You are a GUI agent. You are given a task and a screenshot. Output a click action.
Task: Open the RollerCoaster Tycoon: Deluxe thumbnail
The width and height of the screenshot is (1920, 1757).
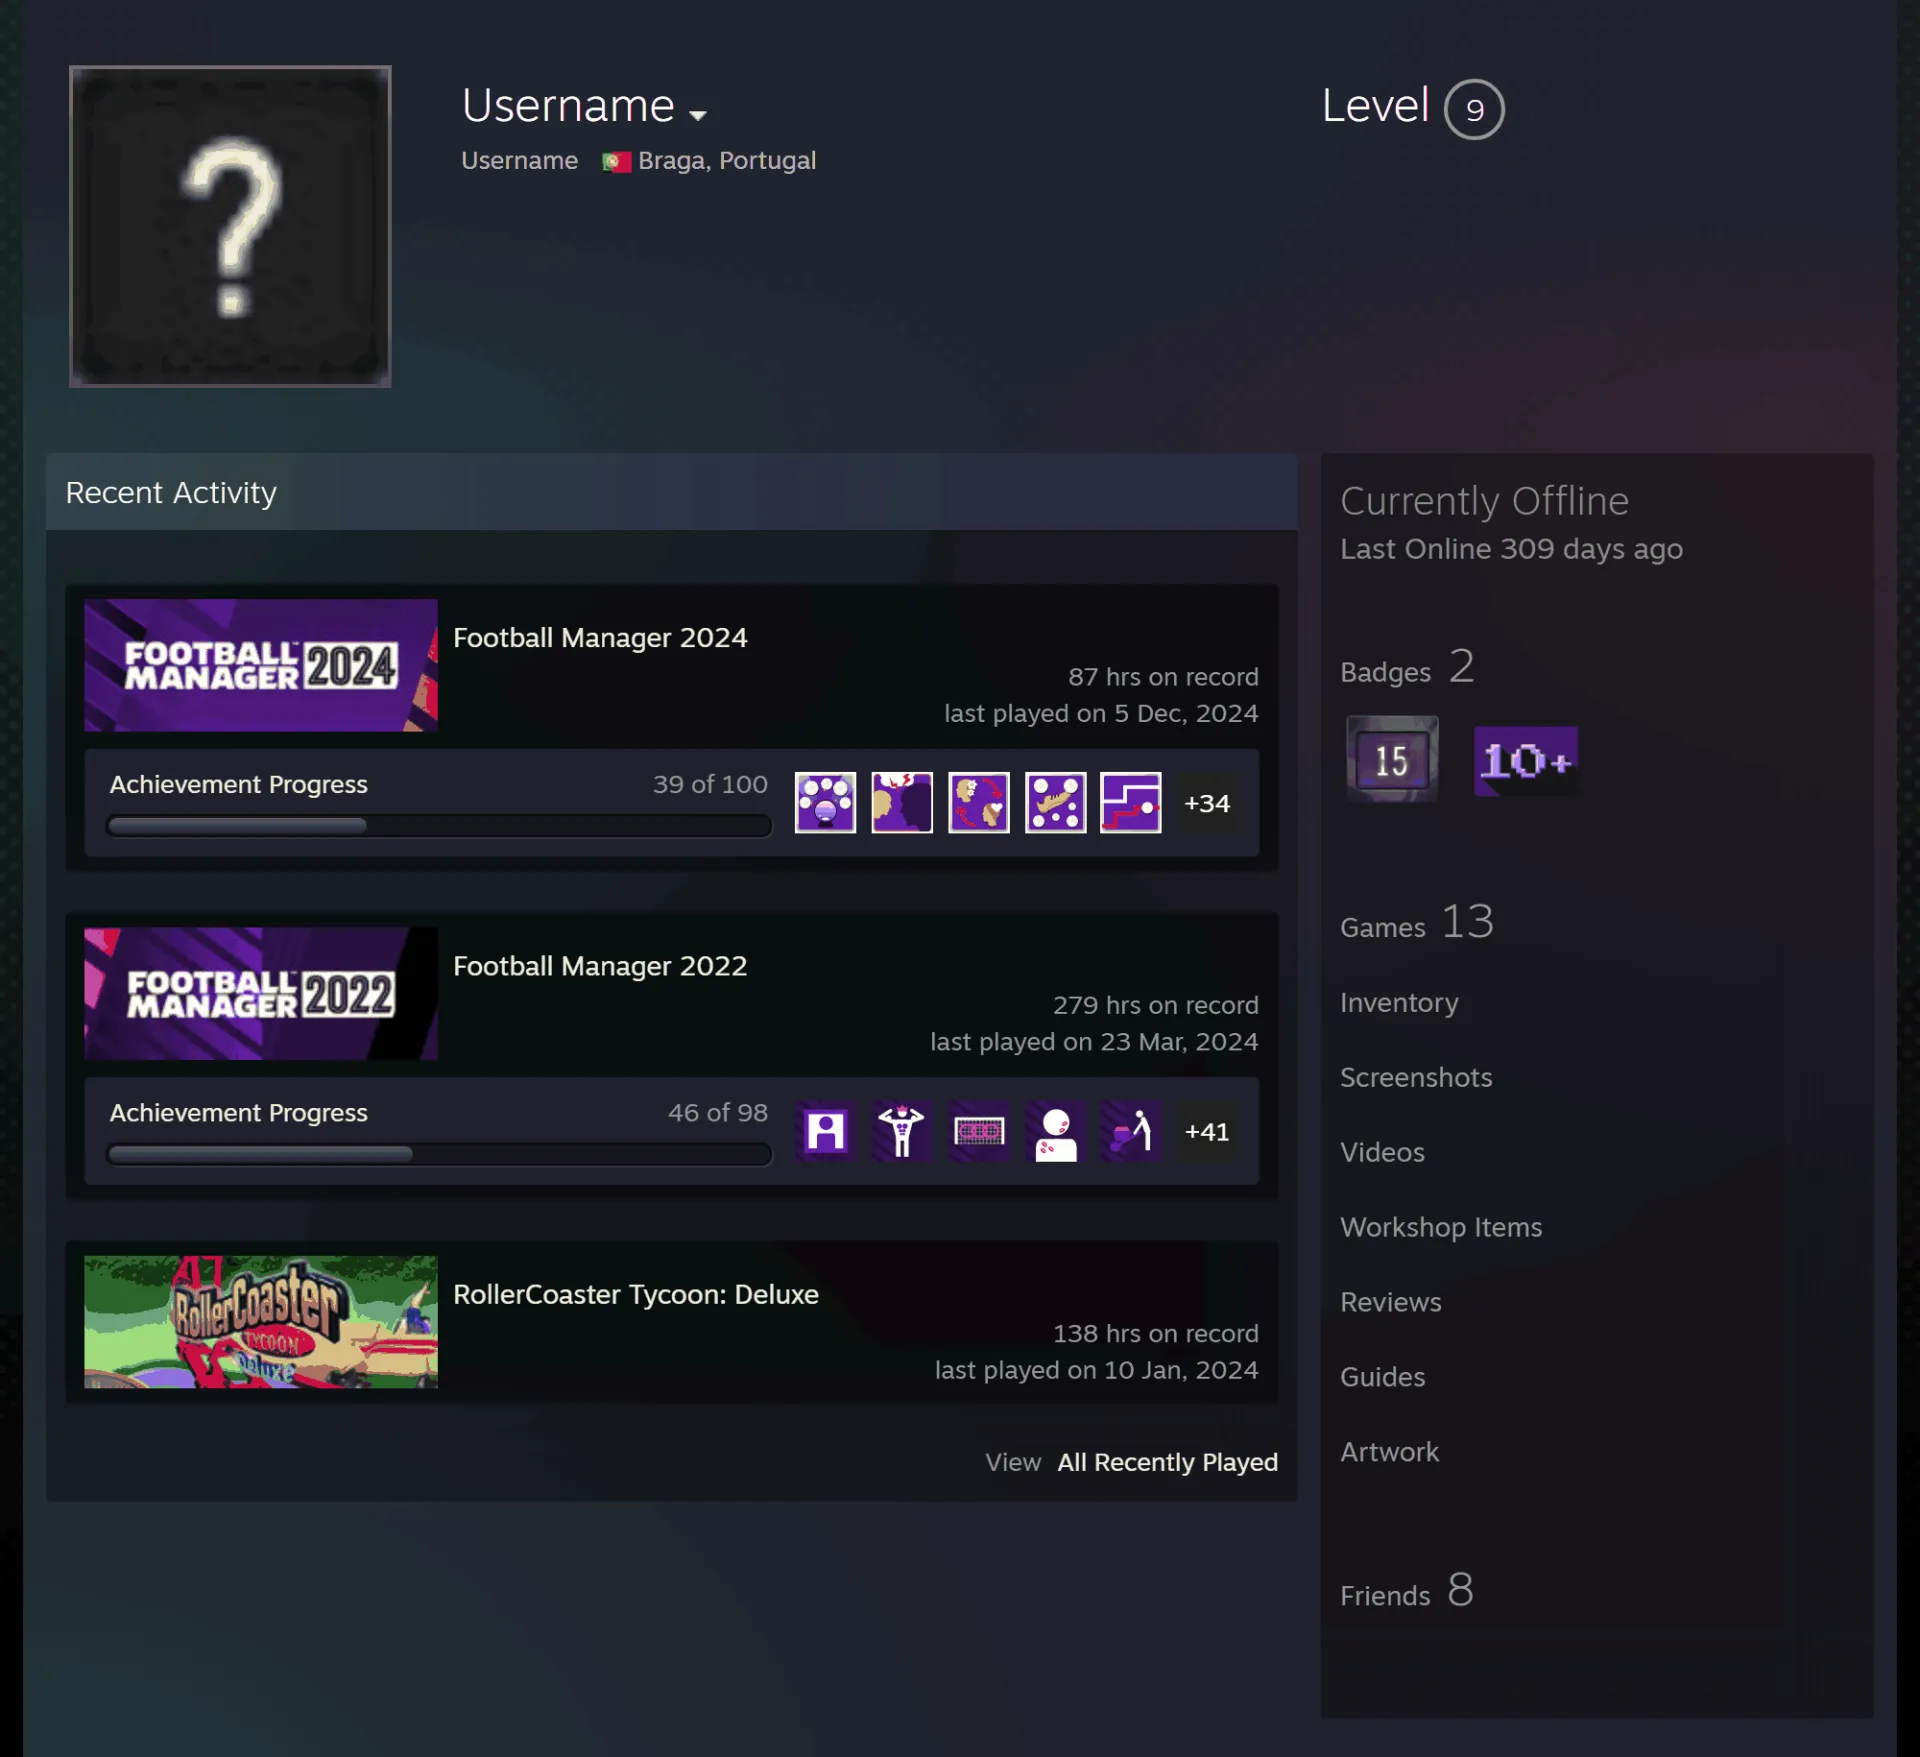[261, 1322]
